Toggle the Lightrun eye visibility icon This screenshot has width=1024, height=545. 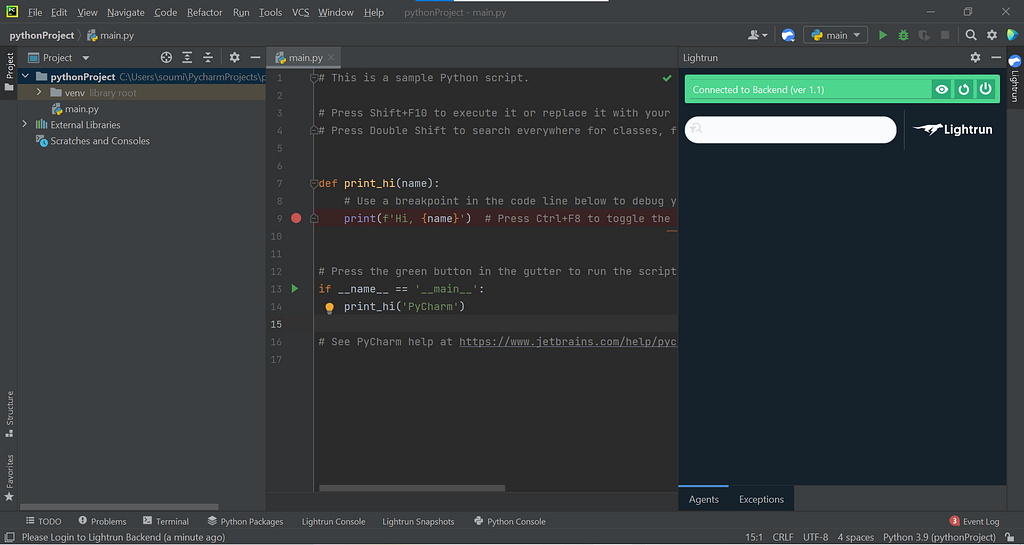click(942, 89)
